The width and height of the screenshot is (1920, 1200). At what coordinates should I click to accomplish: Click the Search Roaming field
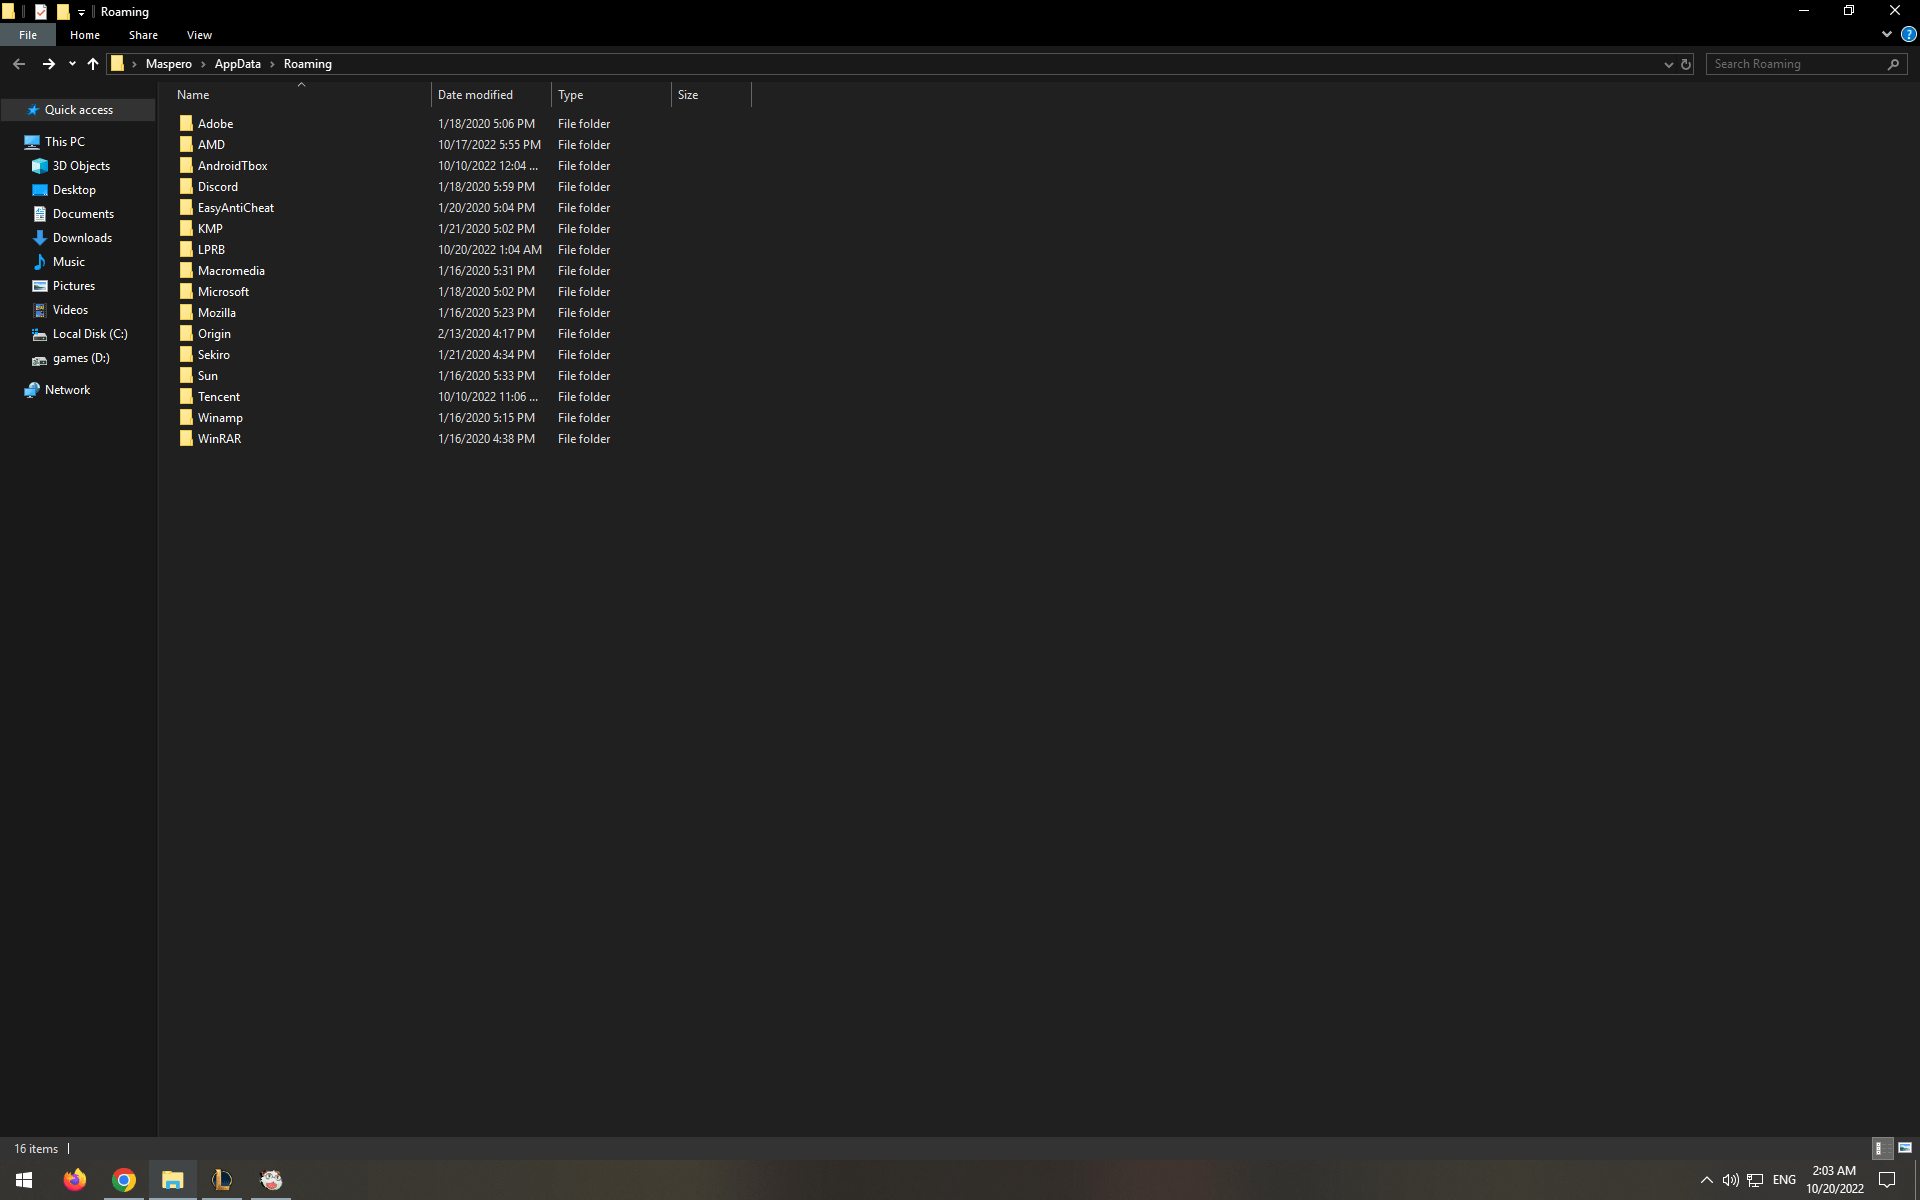[1796, 64]
